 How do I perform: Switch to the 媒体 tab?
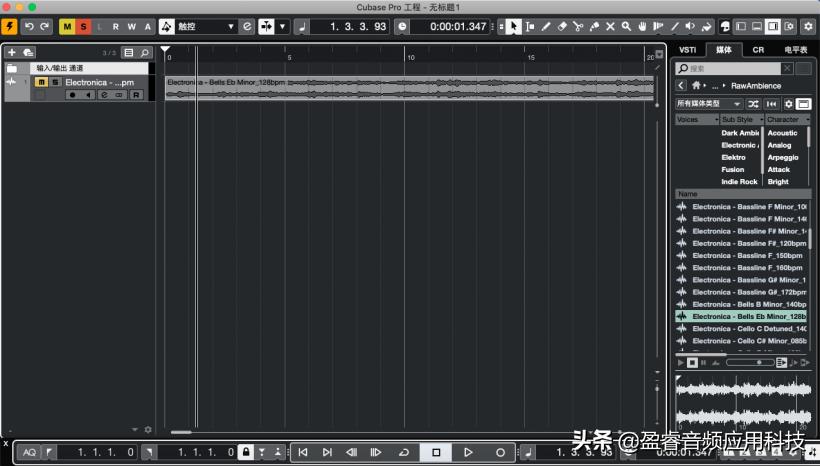pos(724,50)
